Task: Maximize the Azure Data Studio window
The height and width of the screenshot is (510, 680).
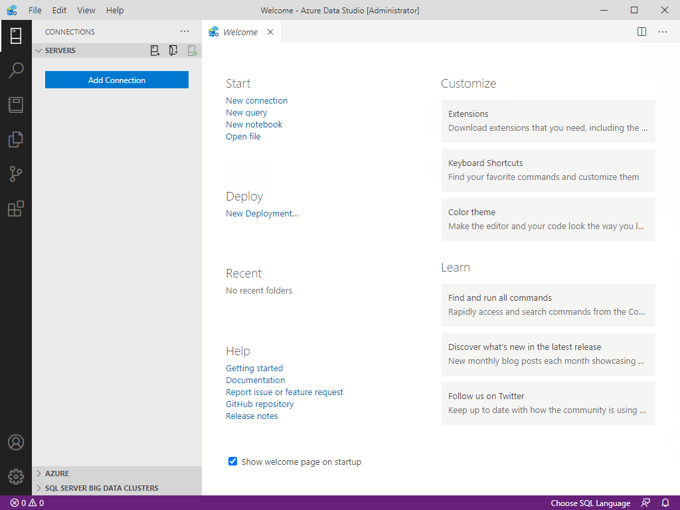Action: (634, 10)
